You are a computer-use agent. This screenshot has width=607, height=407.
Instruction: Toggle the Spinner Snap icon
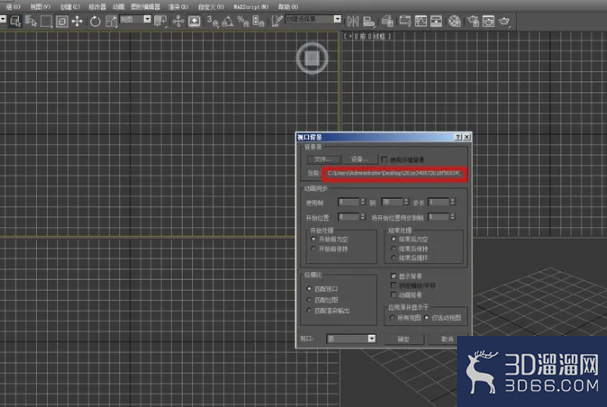point(258,21)
